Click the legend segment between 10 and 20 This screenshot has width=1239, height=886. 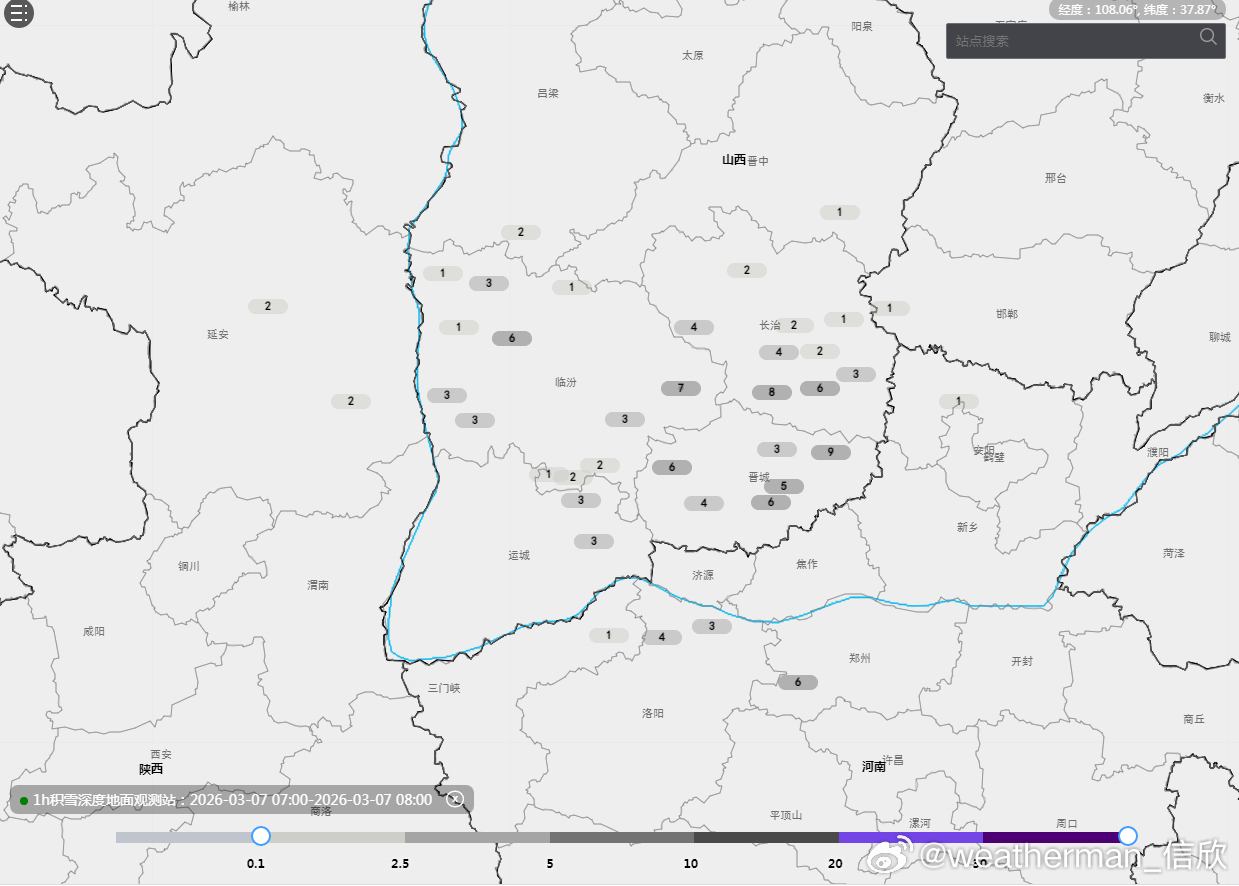coord(766,837)
